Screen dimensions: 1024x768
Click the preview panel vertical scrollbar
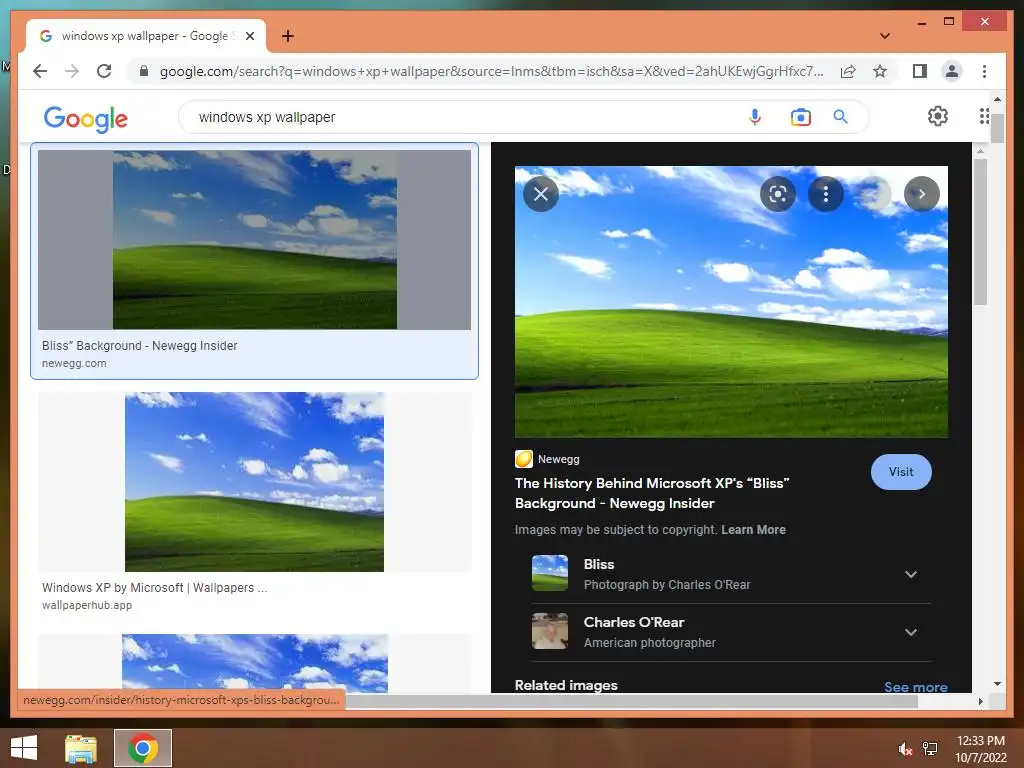(980, 231)
